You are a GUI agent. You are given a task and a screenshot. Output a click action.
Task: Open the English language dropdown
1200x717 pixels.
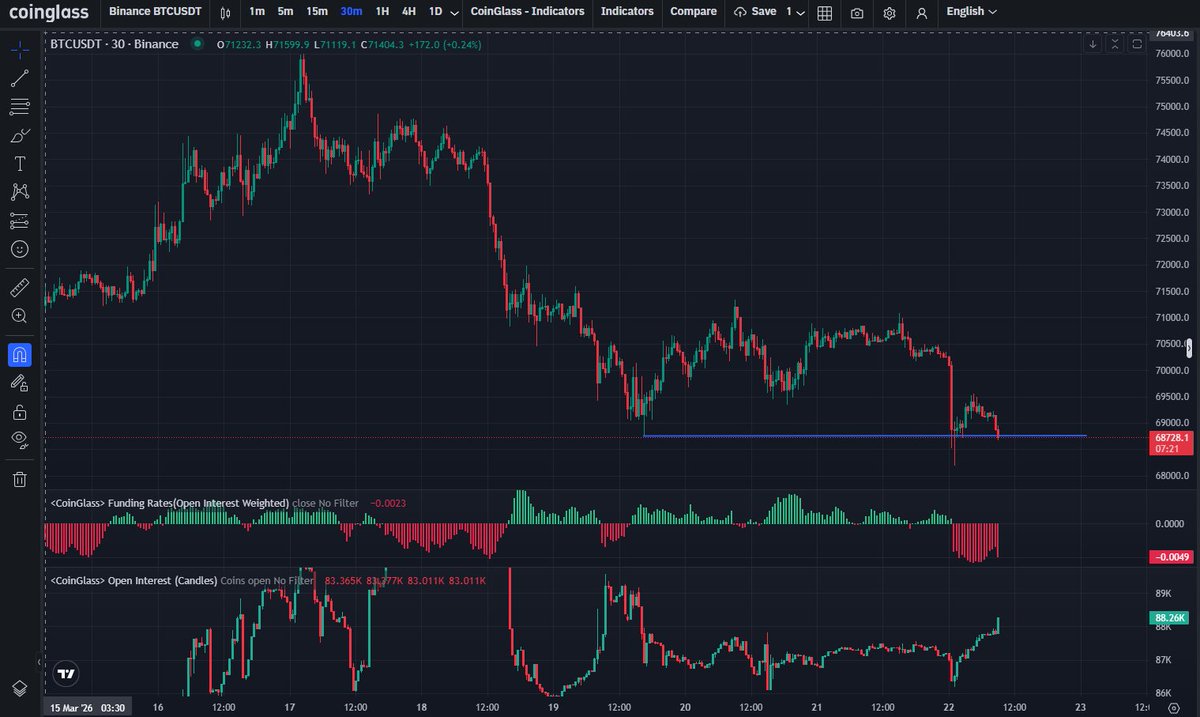point(971,12)
